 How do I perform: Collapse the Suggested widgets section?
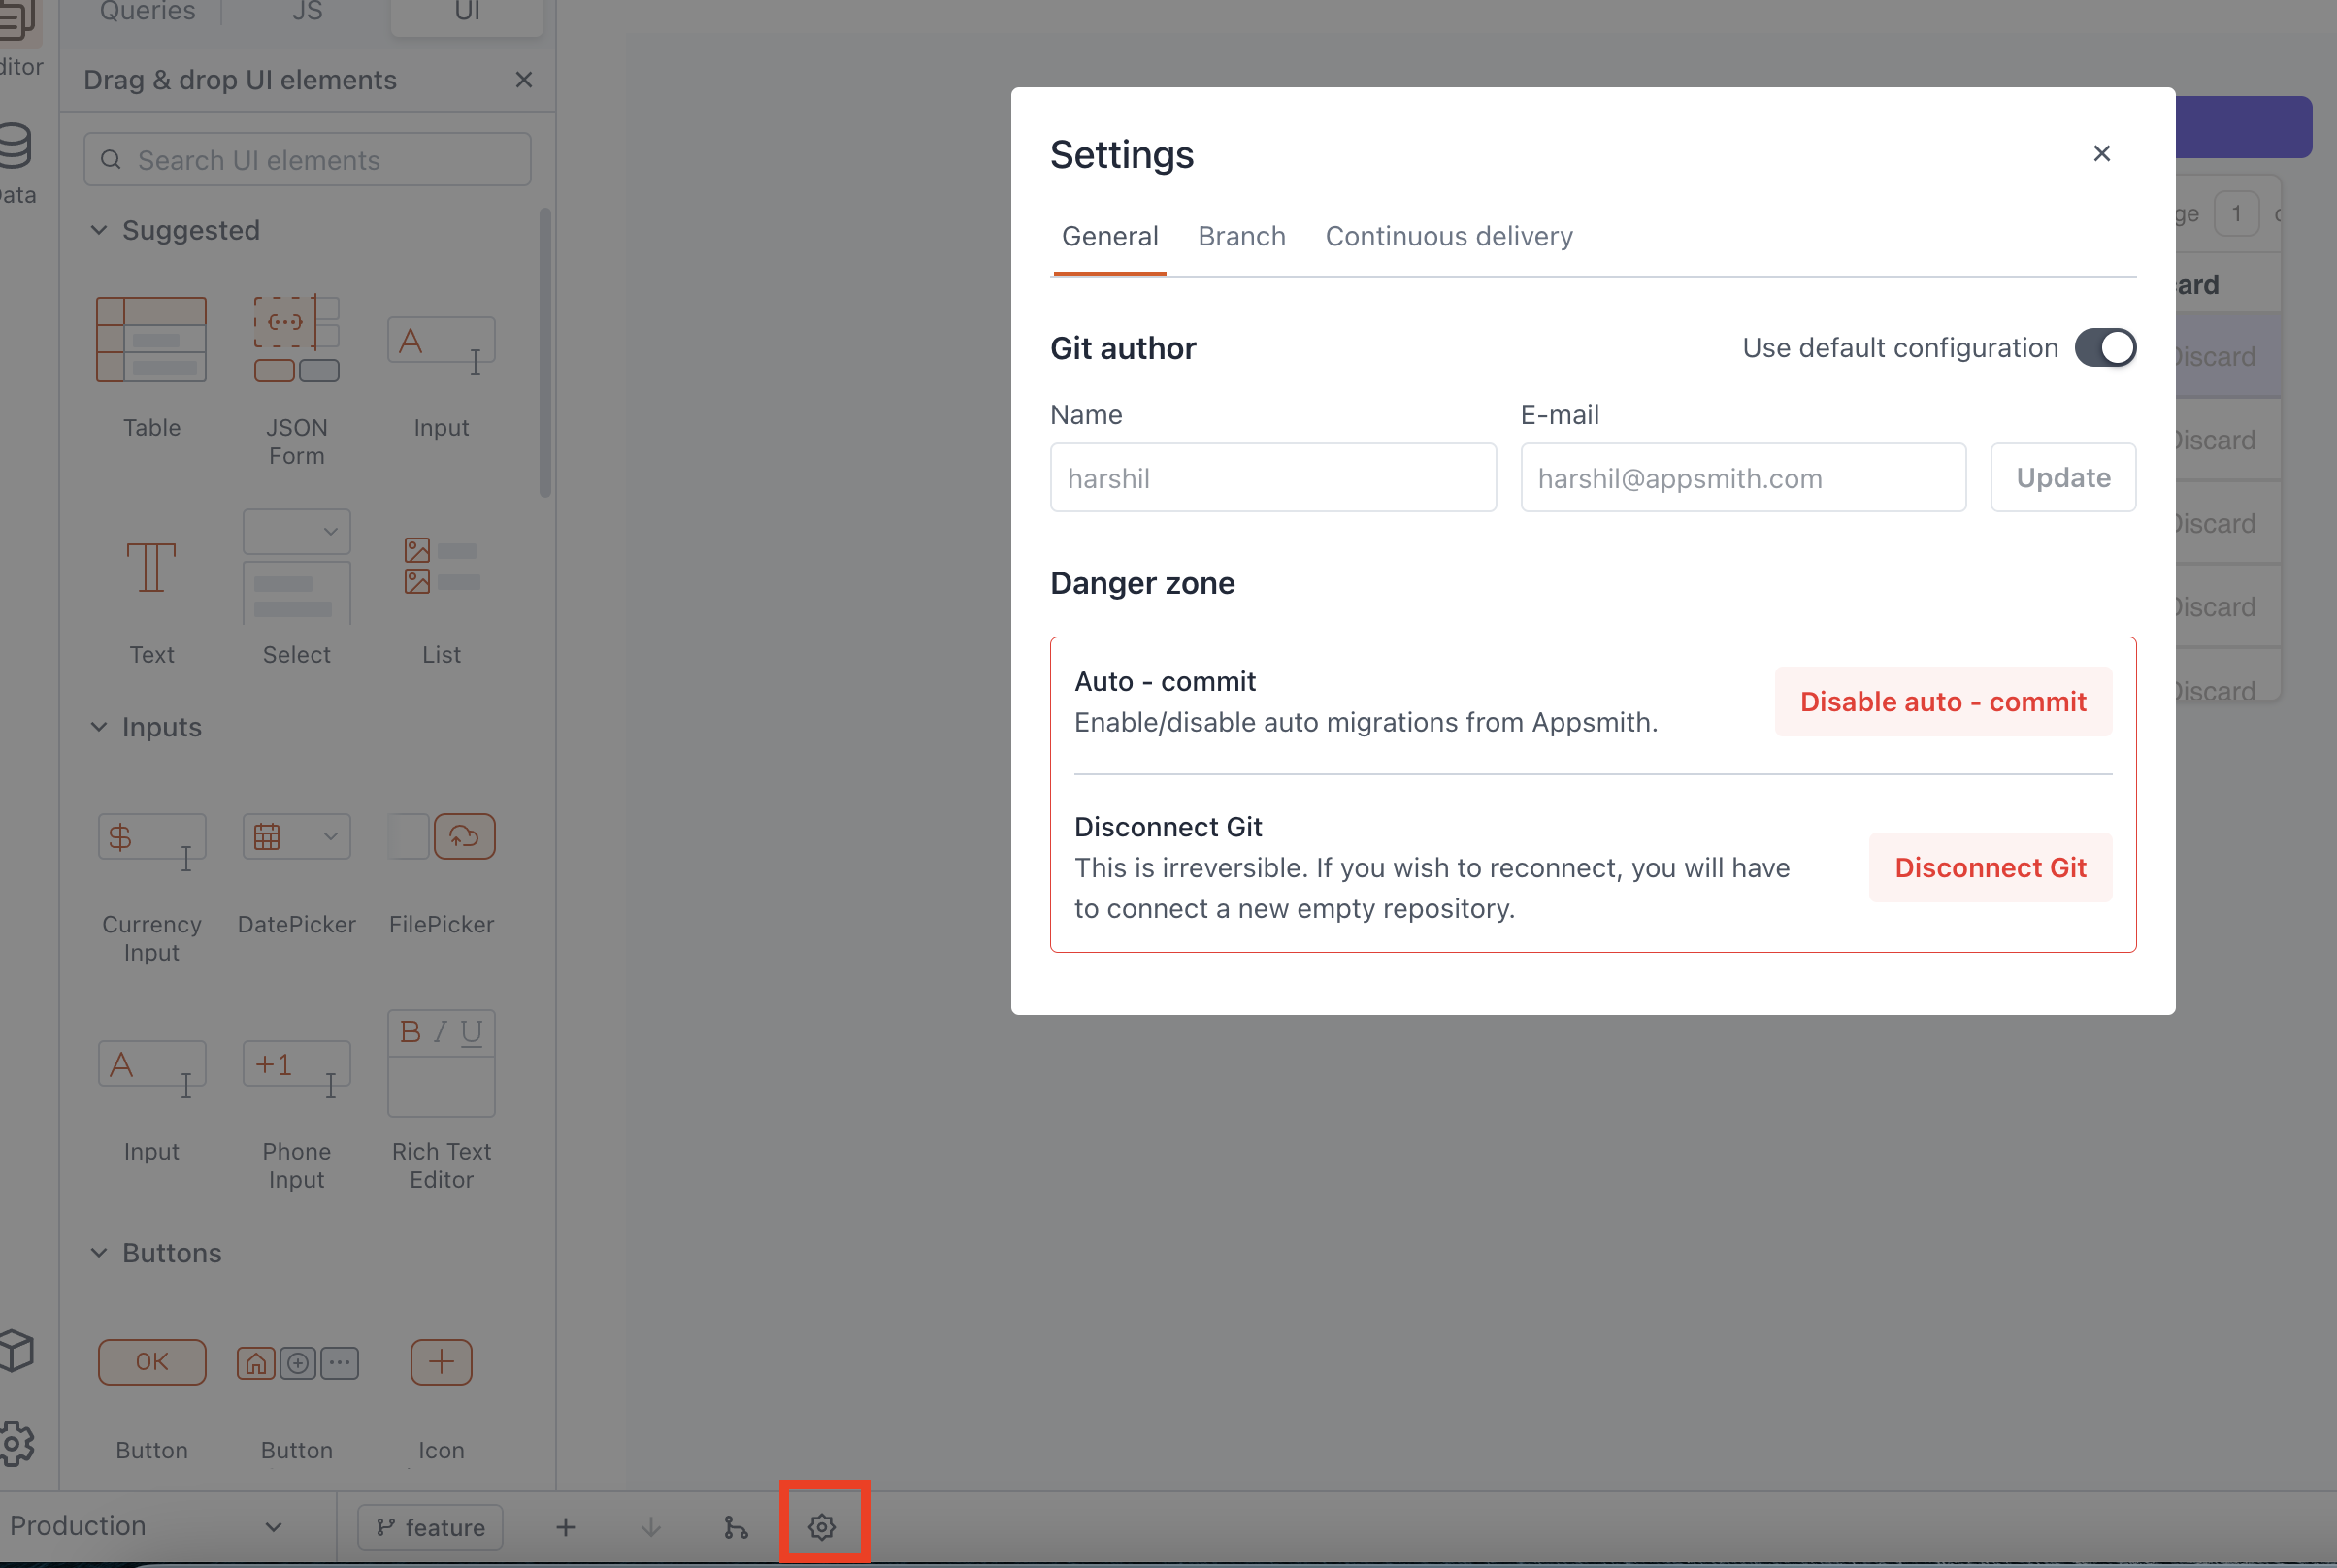click(x=99, y=230)
